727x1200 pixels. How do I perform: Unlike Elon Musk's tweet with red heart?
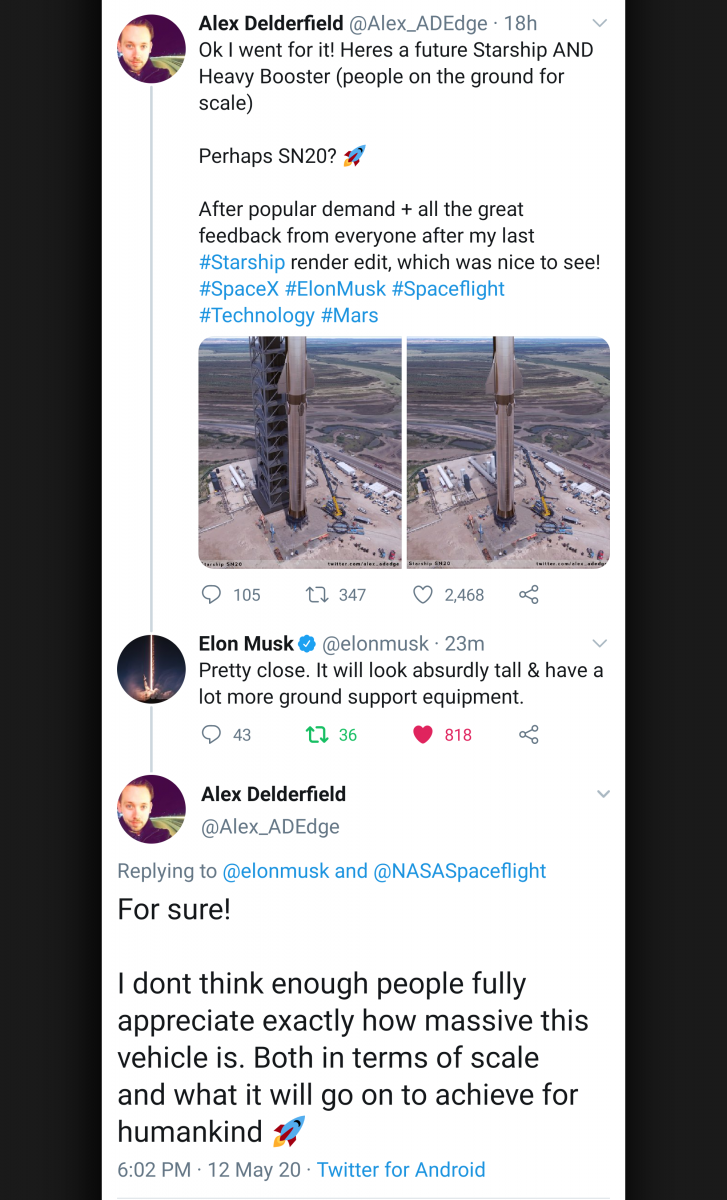click(423, 735)
